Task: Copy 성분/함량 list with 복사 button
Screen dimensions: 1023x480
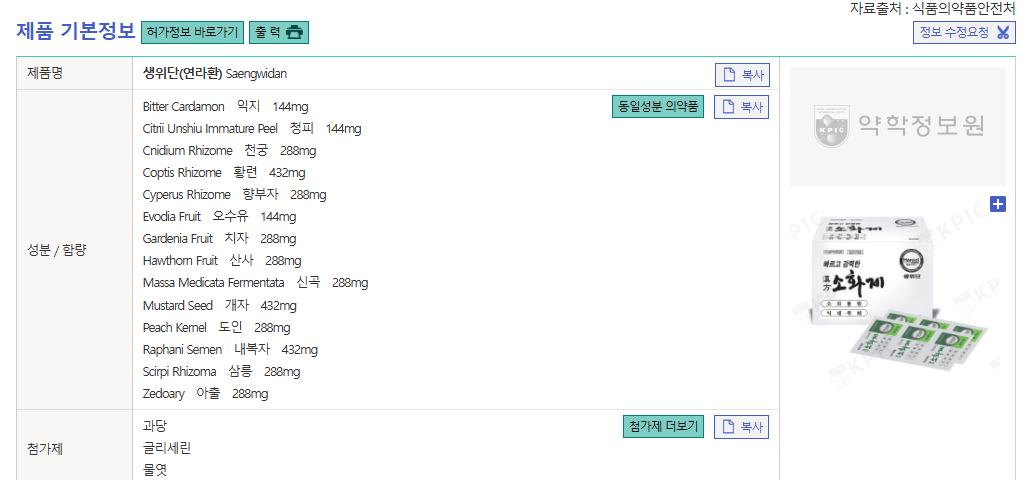Action: coord(742,107)
